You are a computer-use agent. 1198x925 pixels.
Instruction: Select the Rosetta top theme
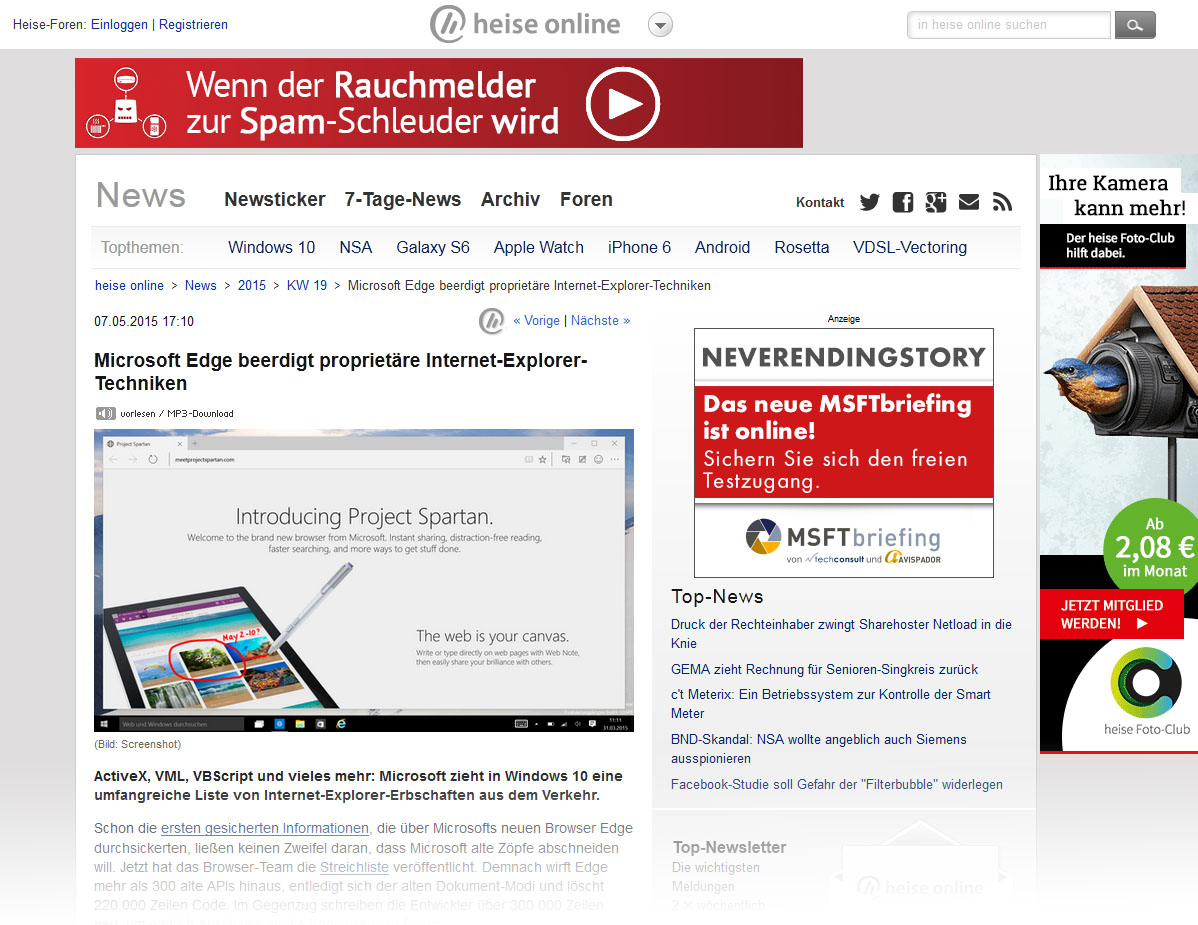801,247
